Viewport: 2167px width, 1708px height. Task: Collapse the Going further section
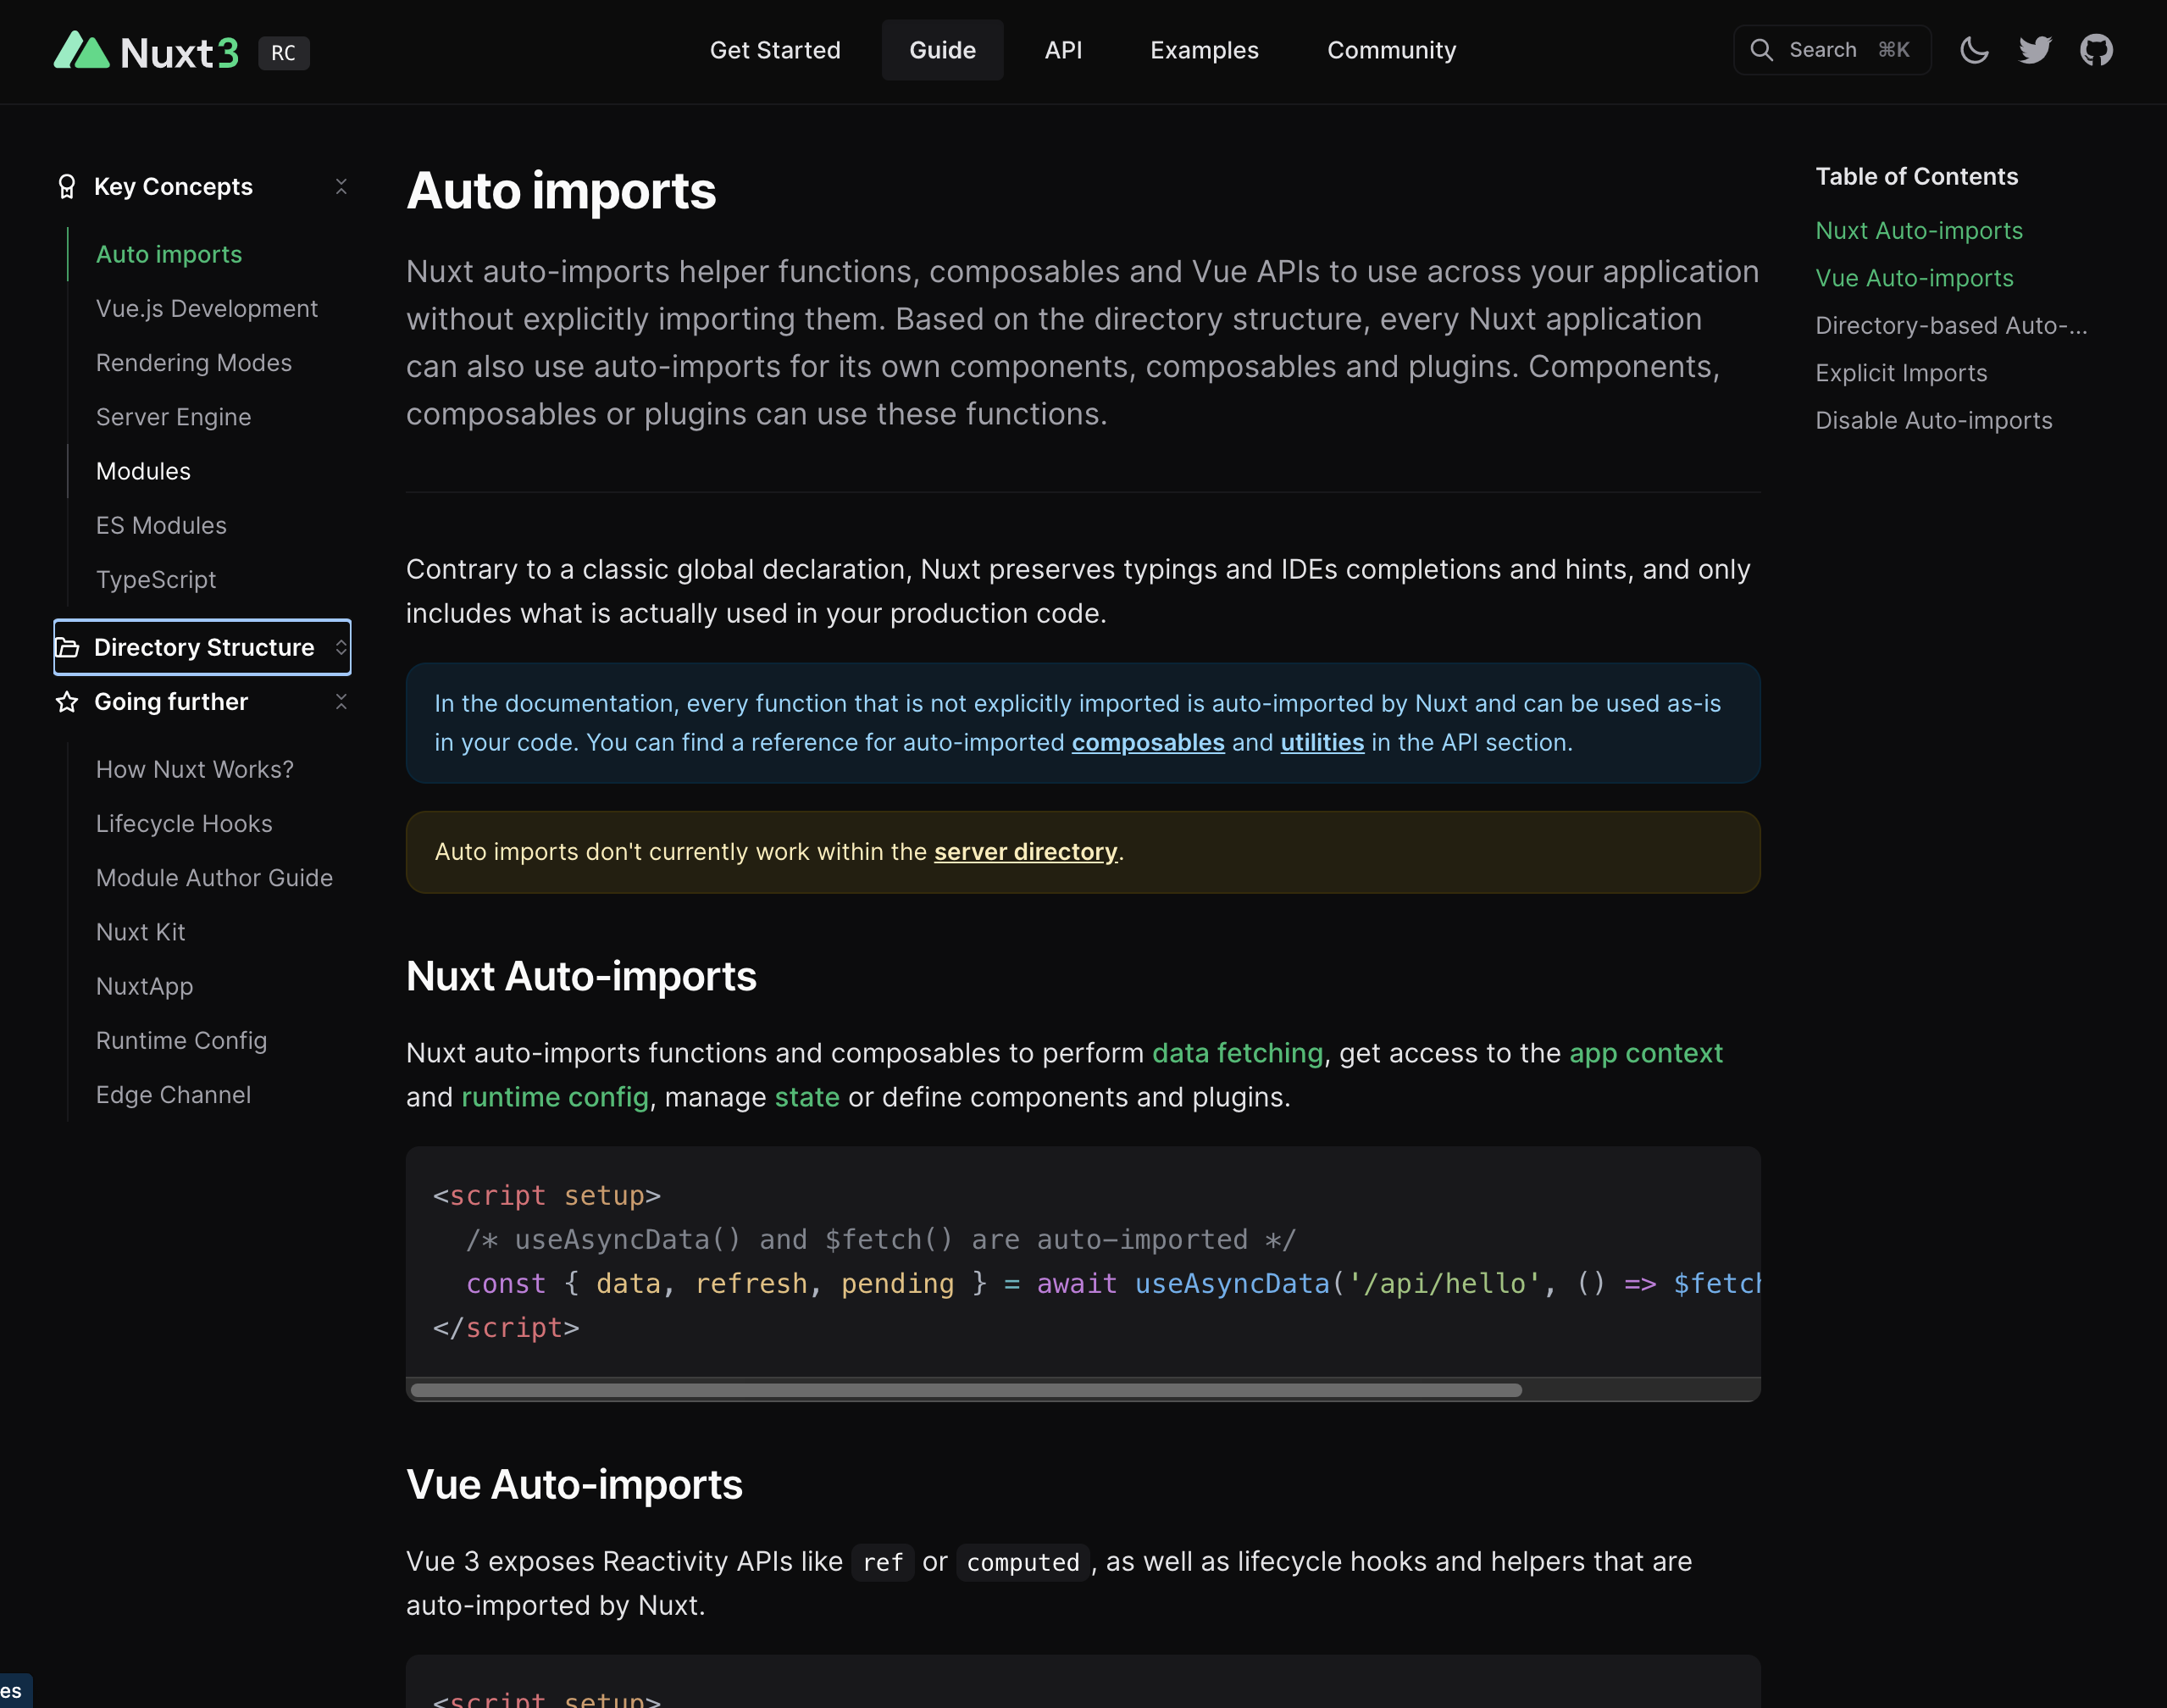tap(342, 702)
